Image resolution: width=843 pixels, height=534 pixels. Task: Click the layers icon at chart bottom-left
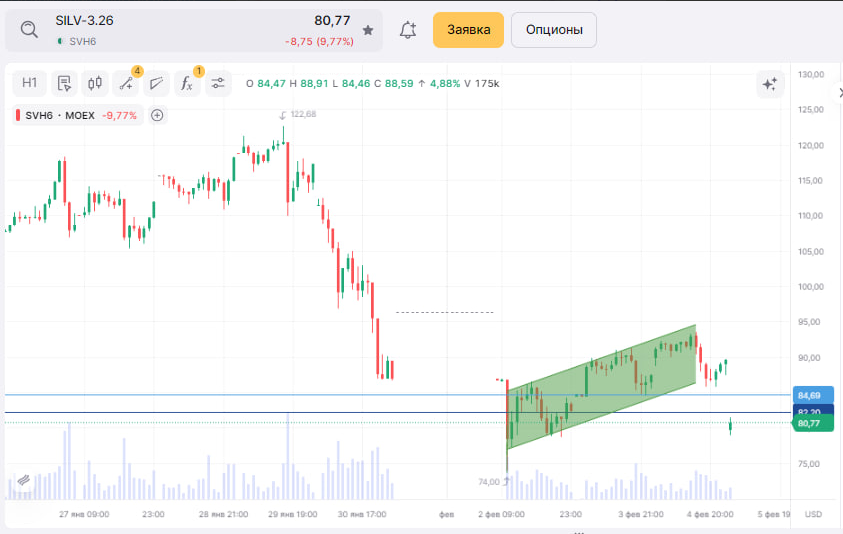click(x=23, y=481)
